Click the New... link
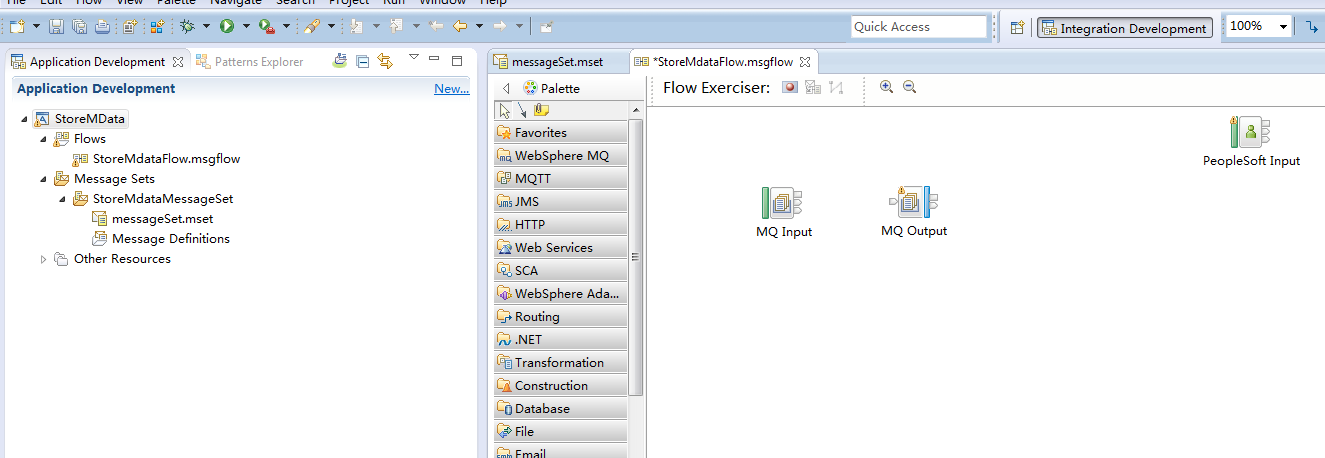Image resolution: width=1325 pixels, height=458 pixels. click(451, 89)
